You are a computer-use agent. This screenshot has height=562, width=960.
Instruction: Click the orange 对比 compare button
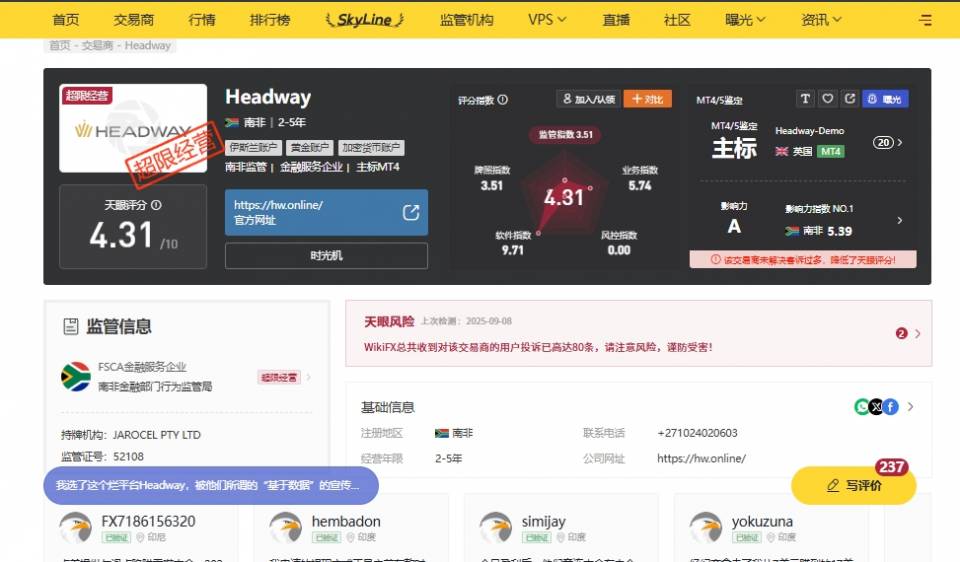pos(648,99)
